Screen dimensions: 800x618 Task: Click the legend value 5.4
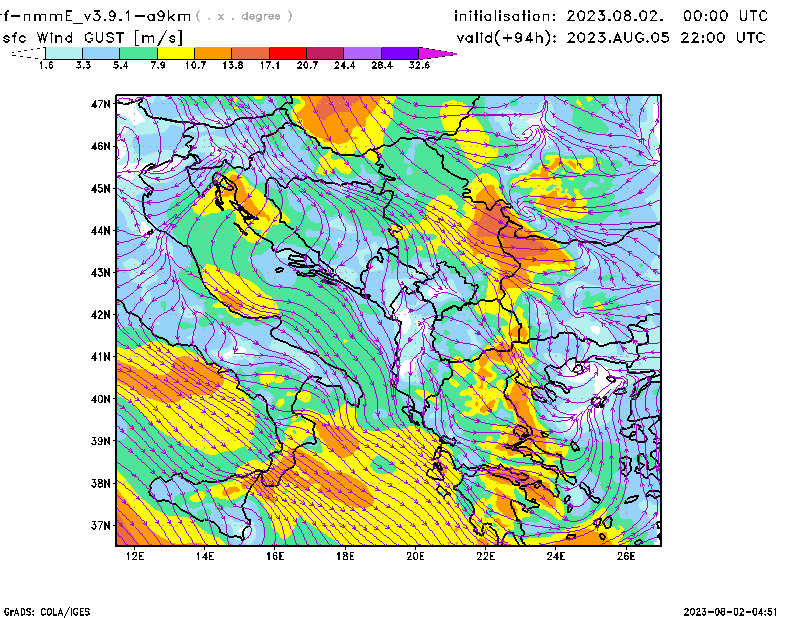120,65
